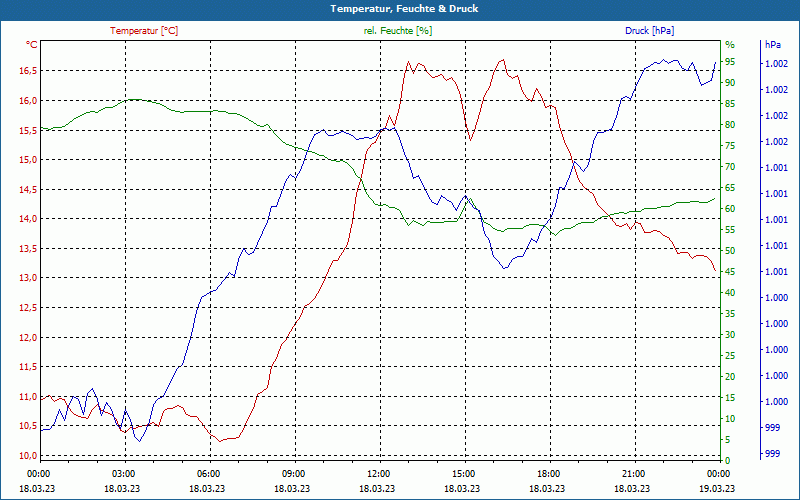Click the '21:00' time axis label

click(633, 473)
